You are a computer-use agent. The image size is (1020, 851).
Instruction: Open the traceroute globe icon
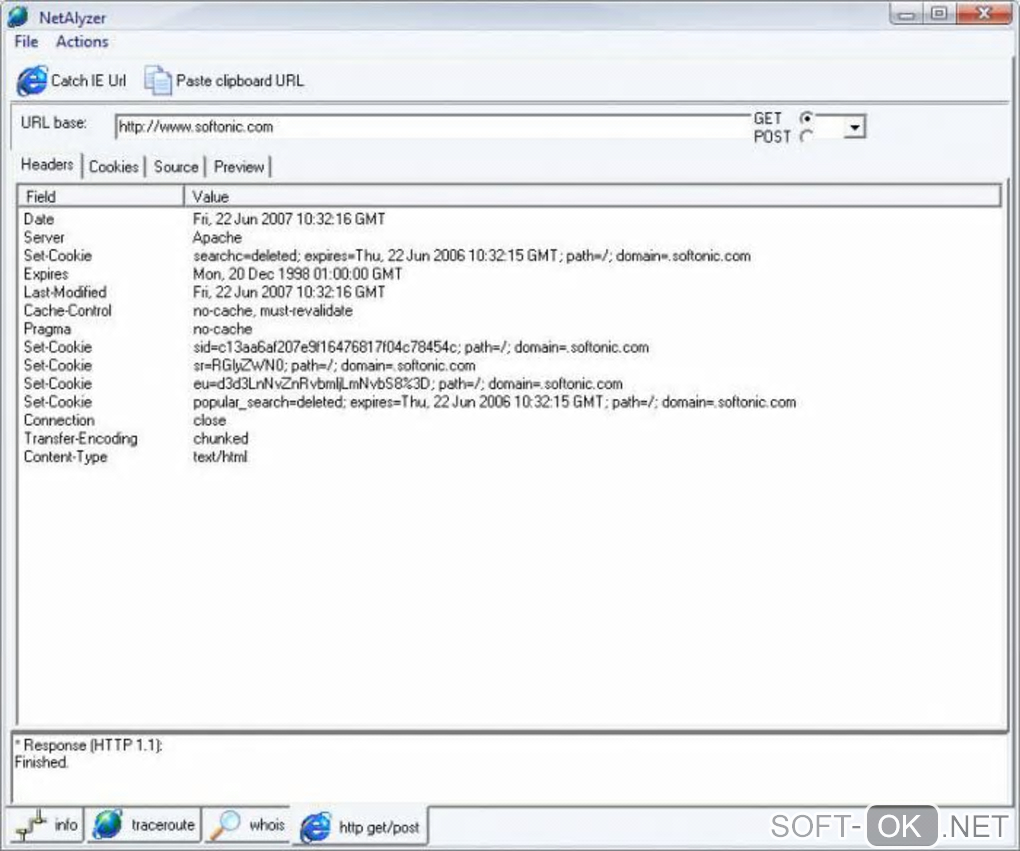(108, 825)
